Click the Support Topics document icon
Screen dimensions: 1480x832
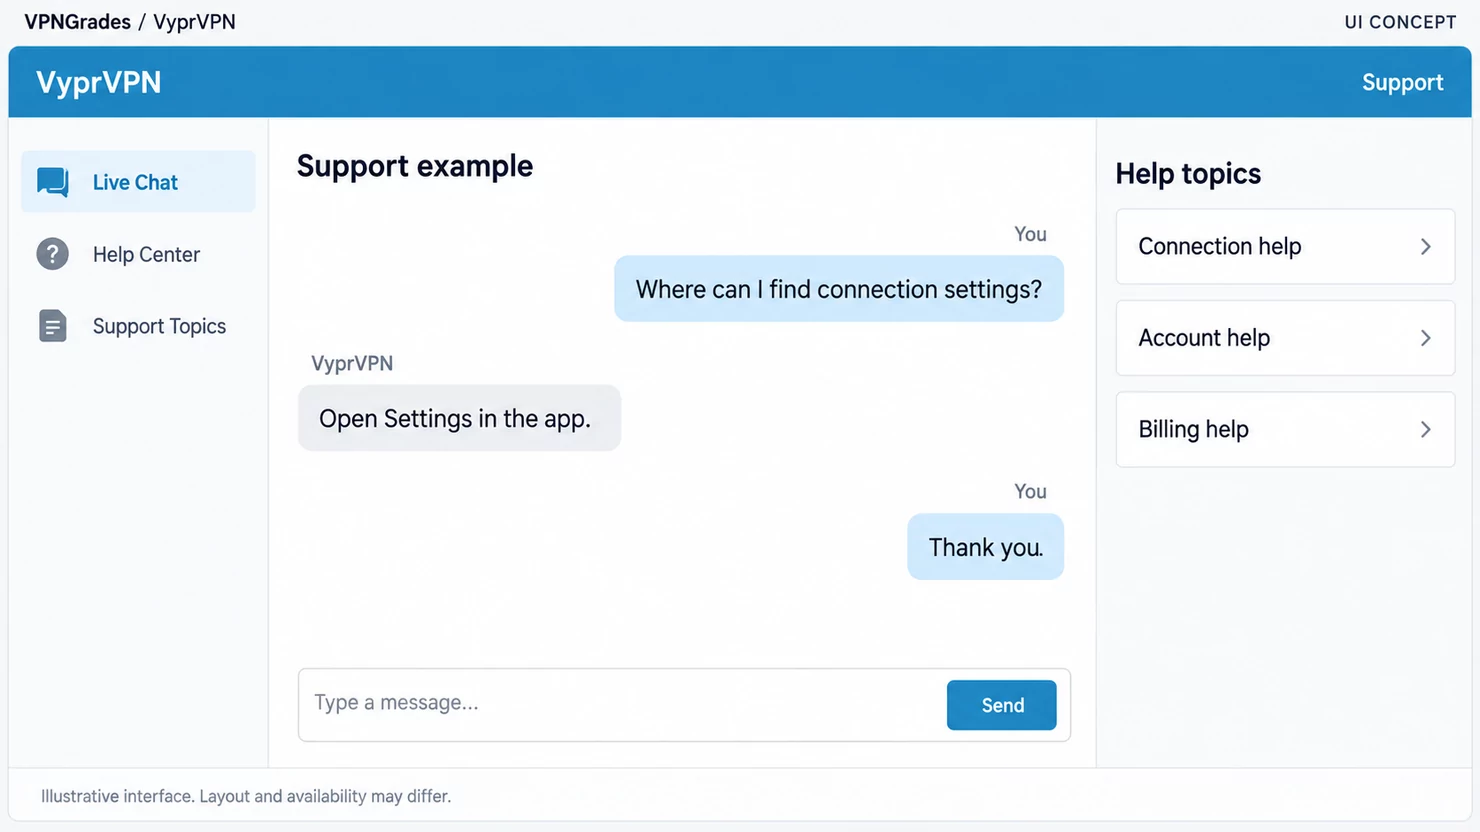[53, 326]
